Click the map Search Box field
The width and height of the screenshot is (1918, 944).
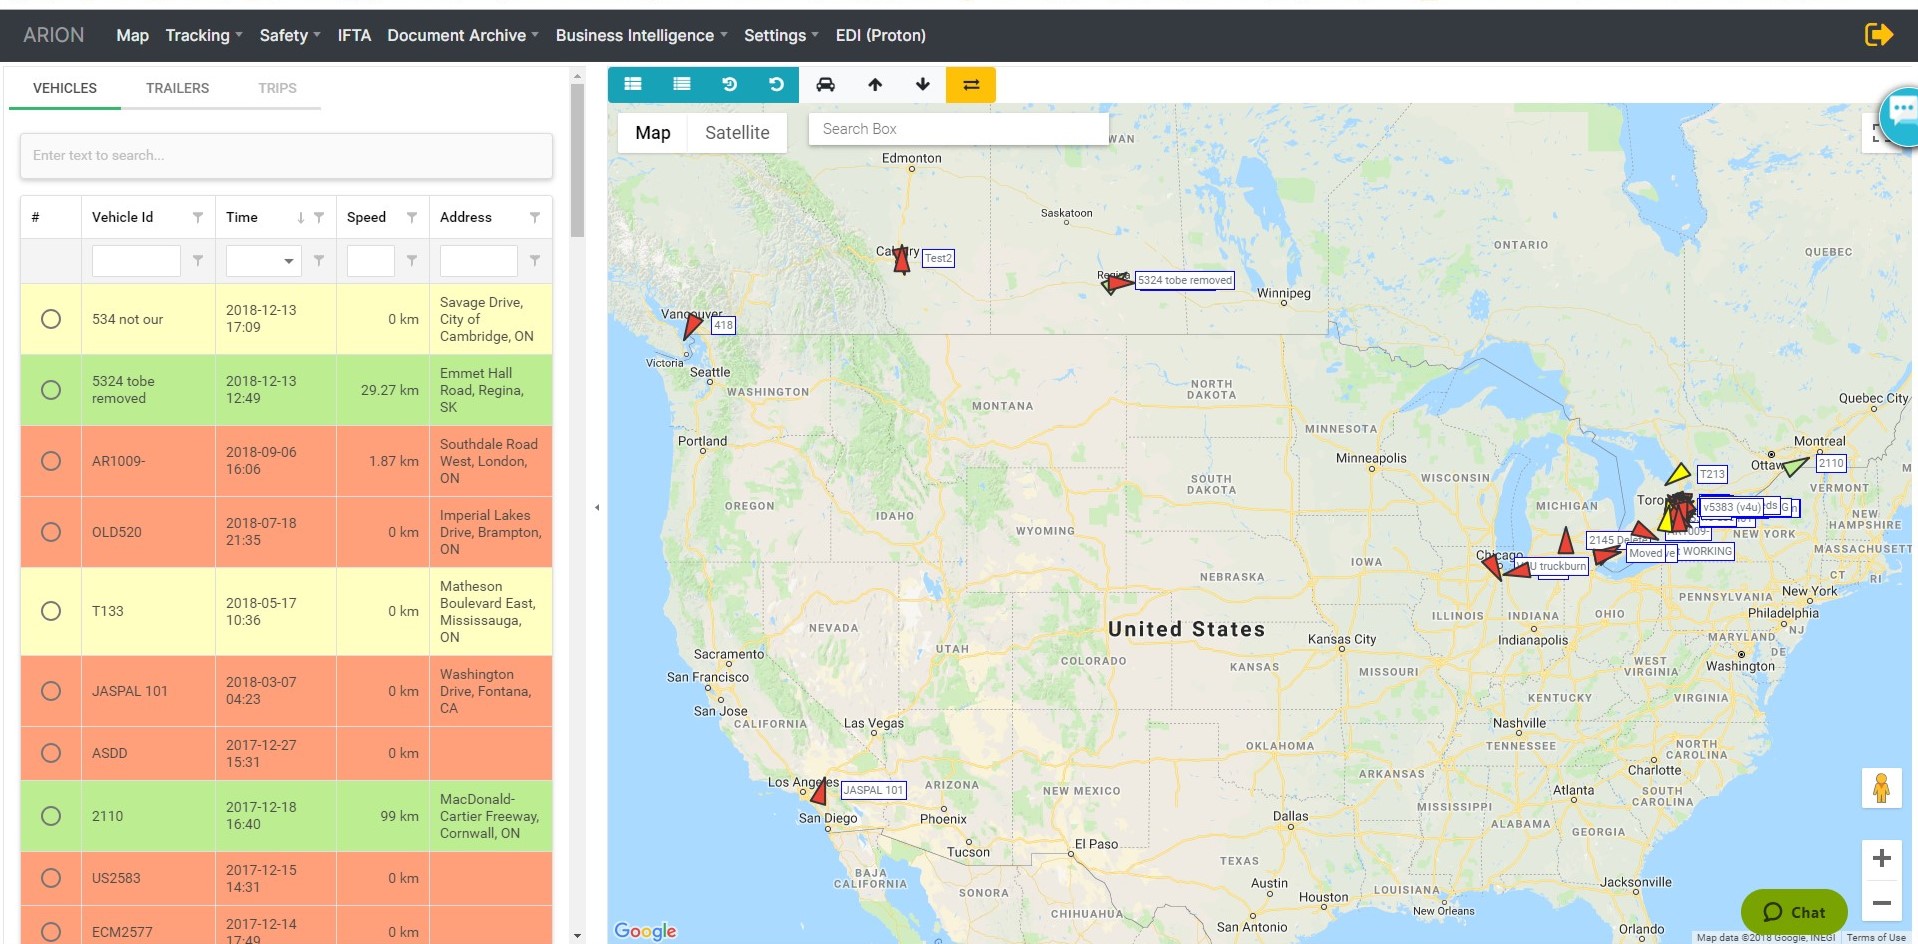958,129
